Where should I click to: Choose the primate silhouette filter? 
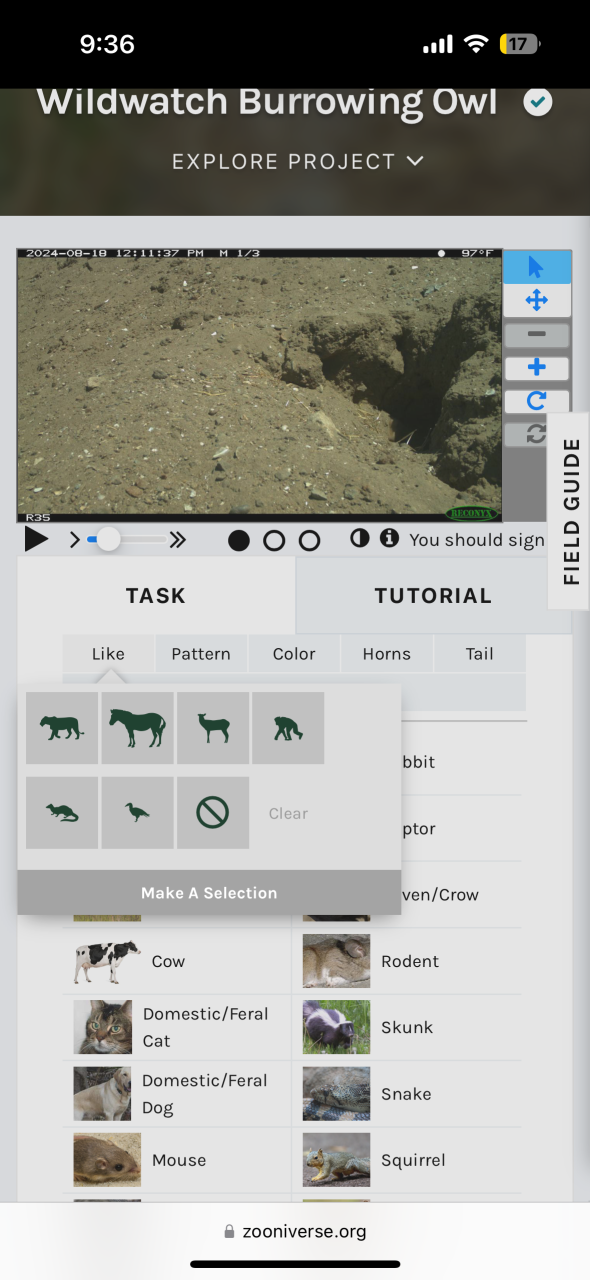click(x=288, y=728)
